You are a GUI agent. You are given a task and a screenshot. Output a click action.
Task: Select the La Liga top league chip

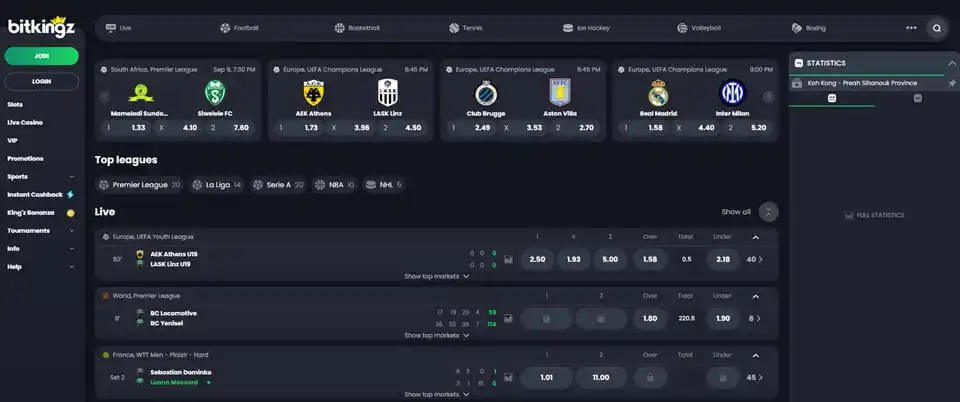(217, 185)
